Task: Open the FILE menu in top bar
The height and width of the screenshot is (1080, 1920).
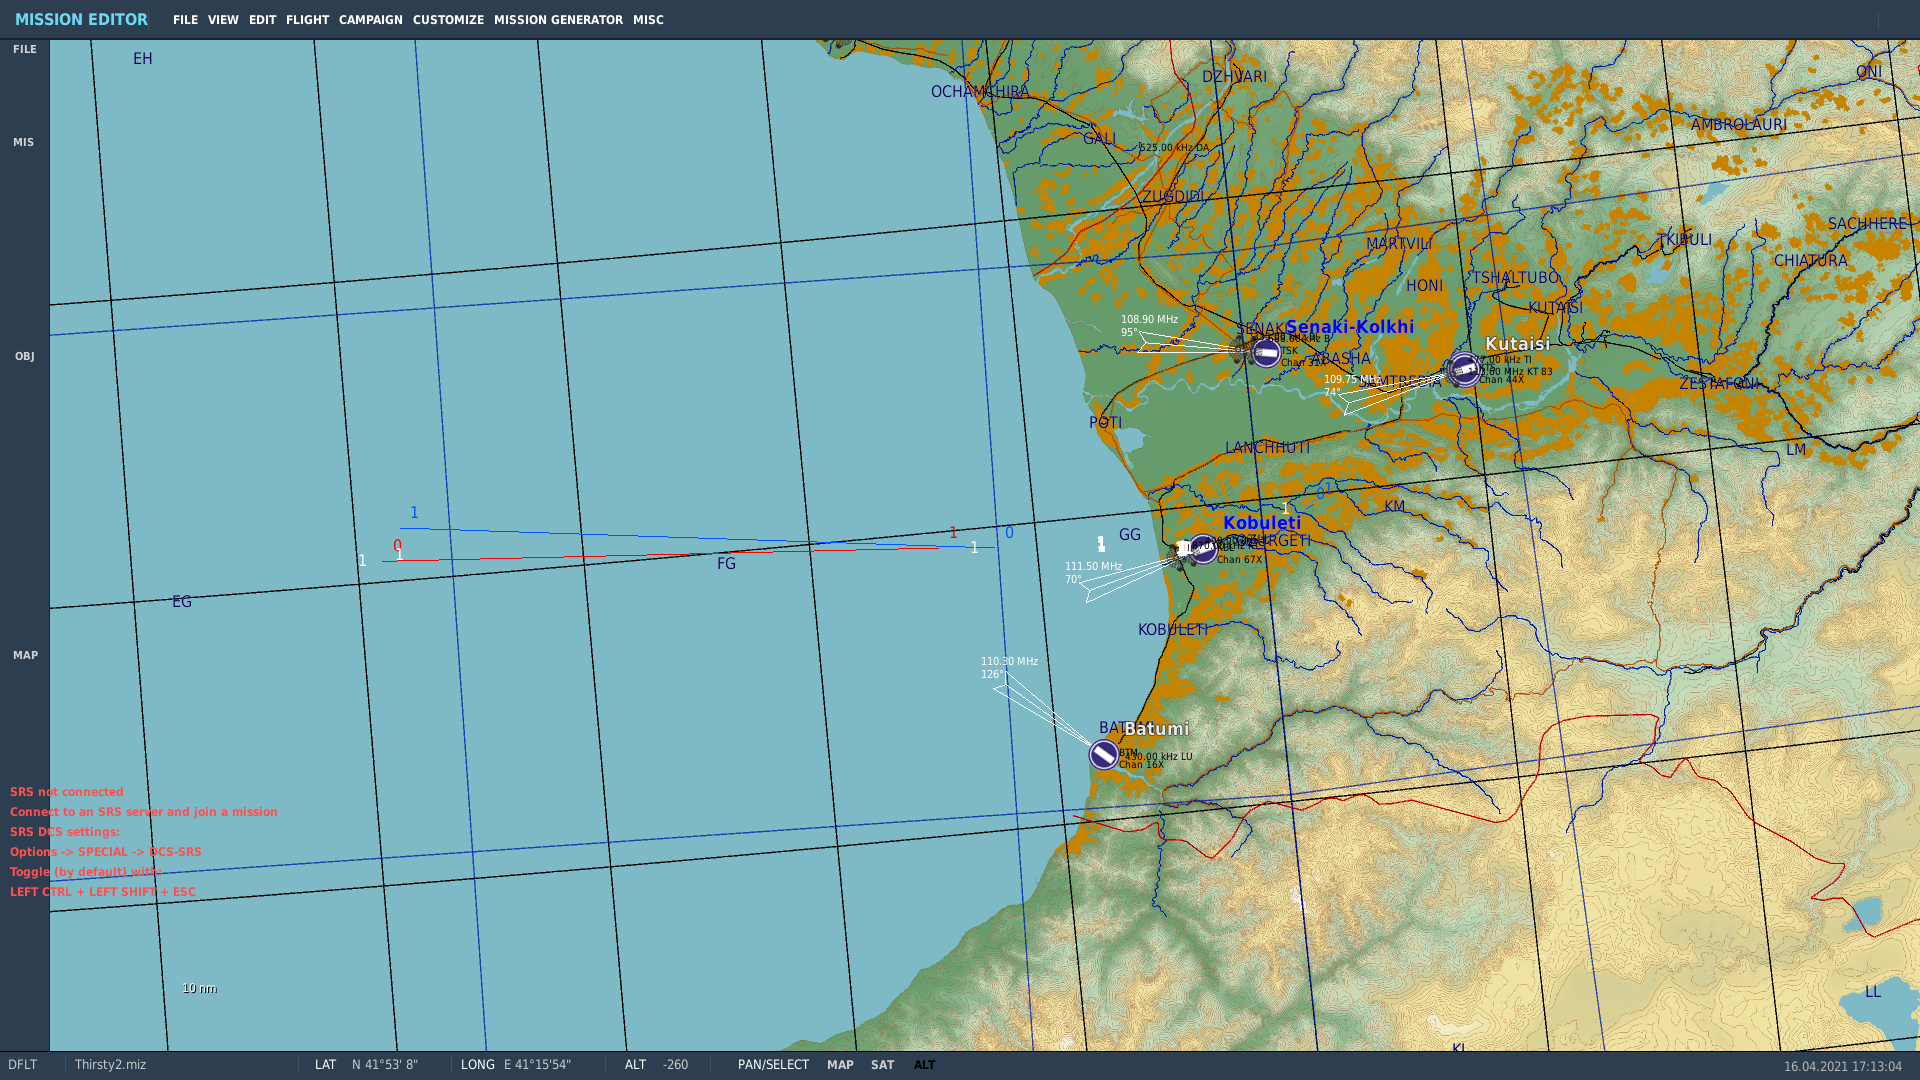Action: click(x=185, y=20)
